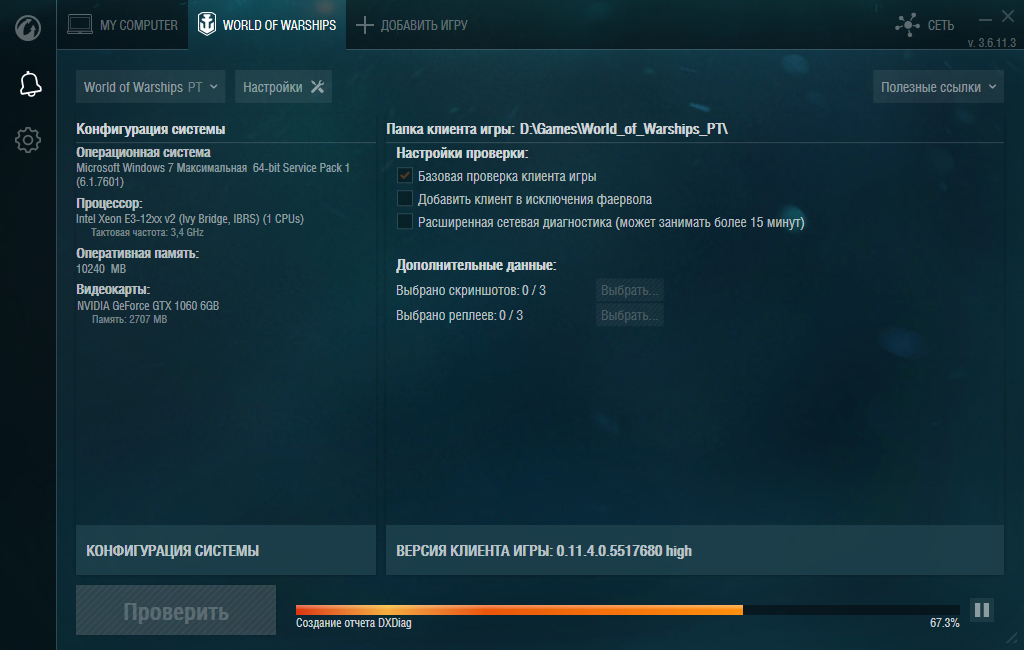Viewport: 1024px width, 650px height.
Task: Toggle Базовая проверка клиента игры checkbox
Action: [405, 176]
